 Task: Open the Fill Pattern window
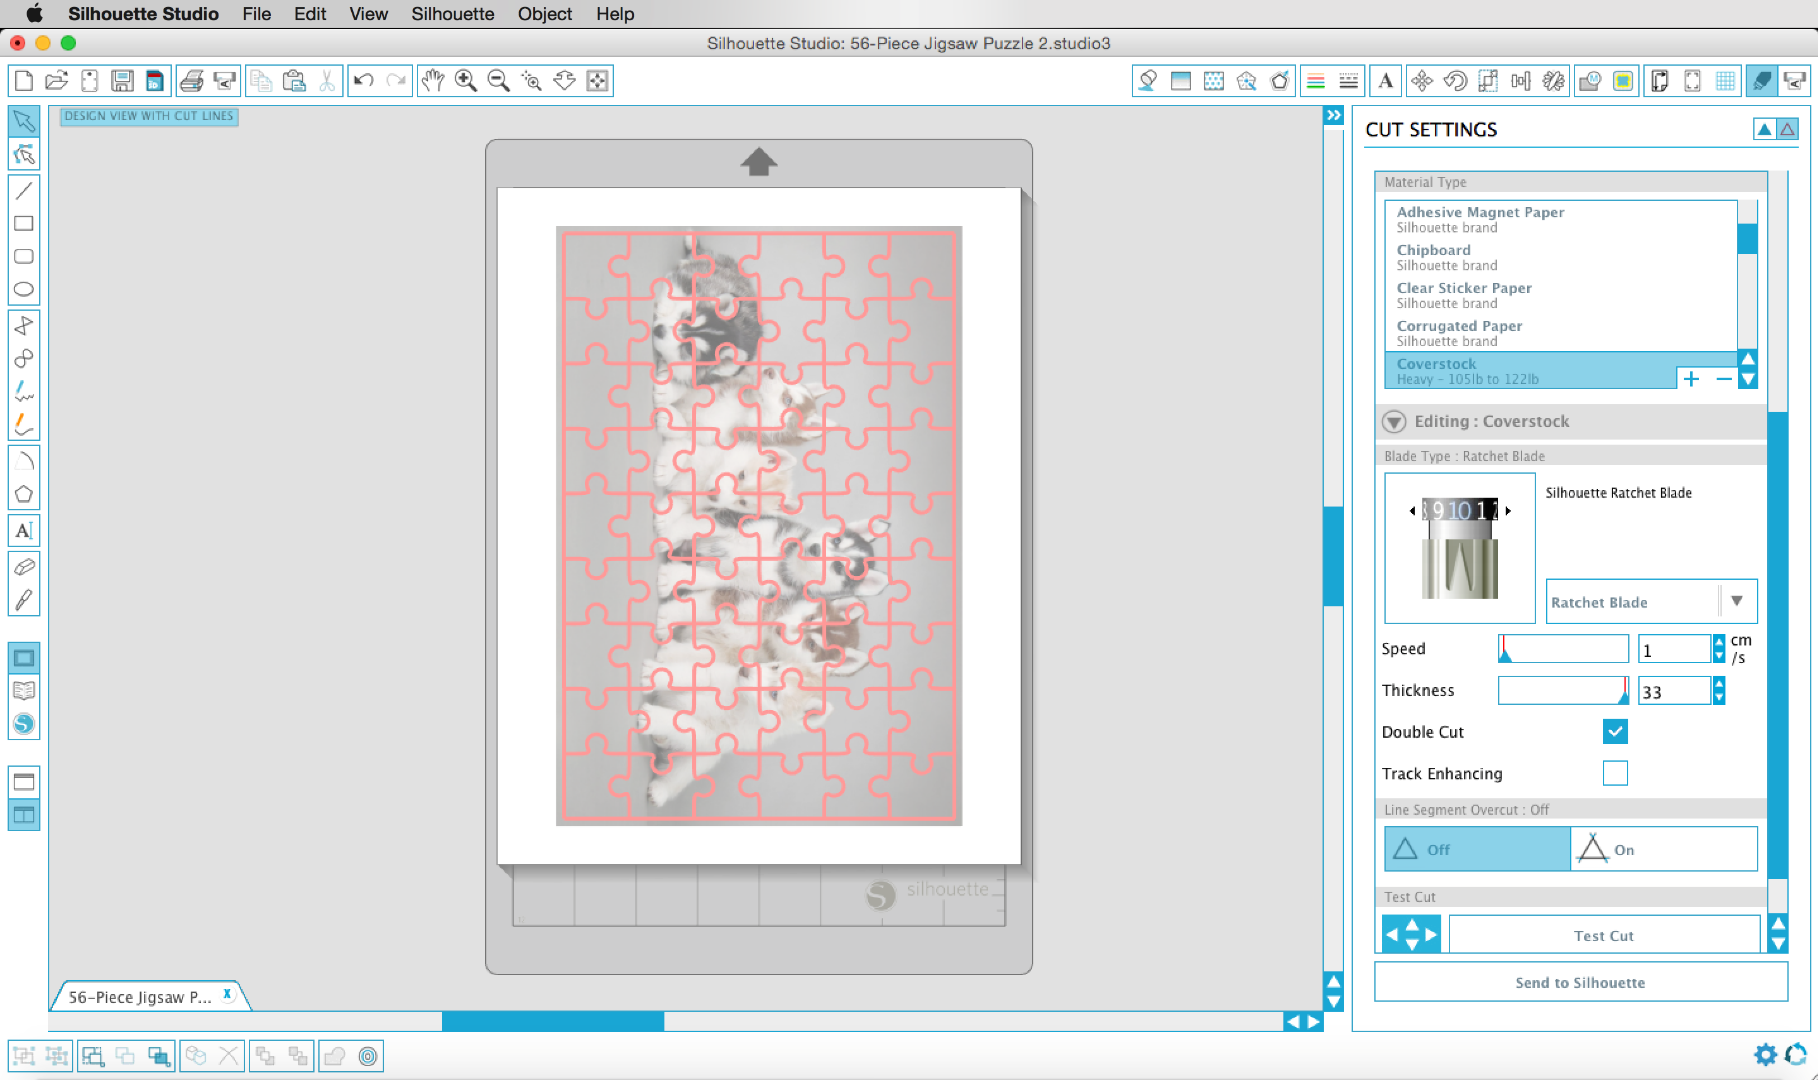point(1214,81)
